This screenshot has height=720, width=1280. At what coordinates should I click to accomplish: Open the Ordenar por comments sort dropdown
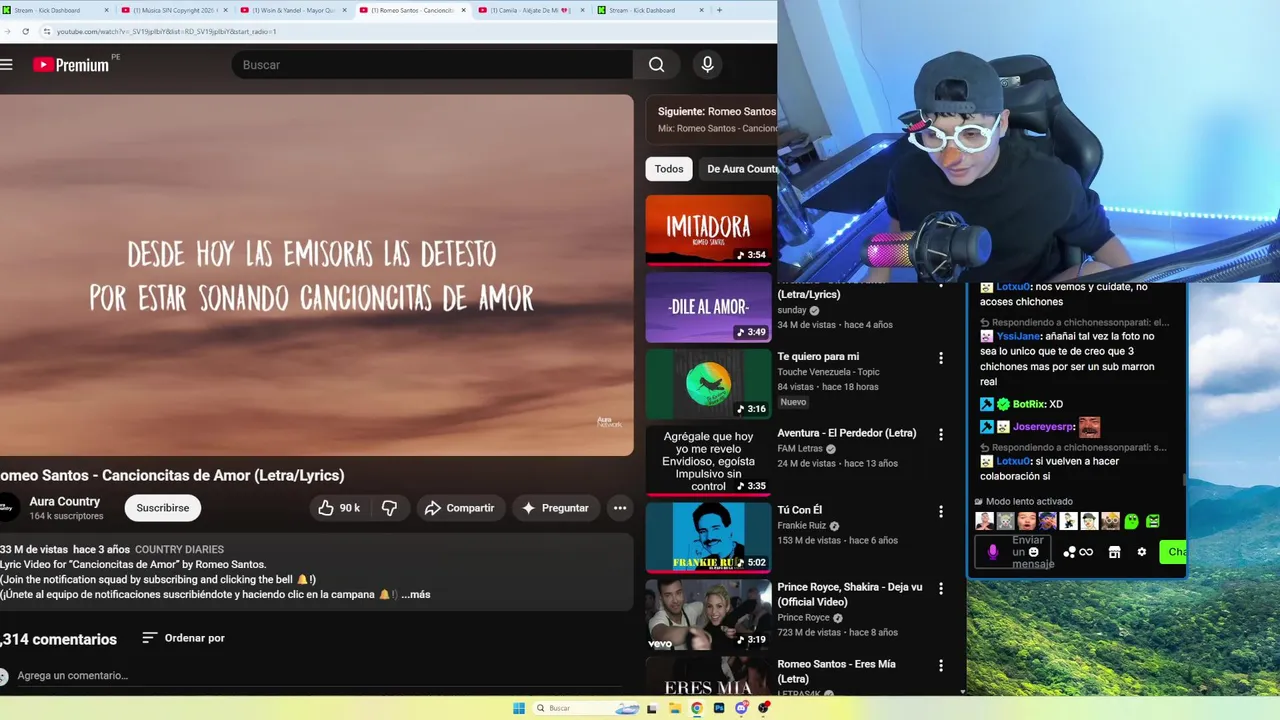(183, 638)
